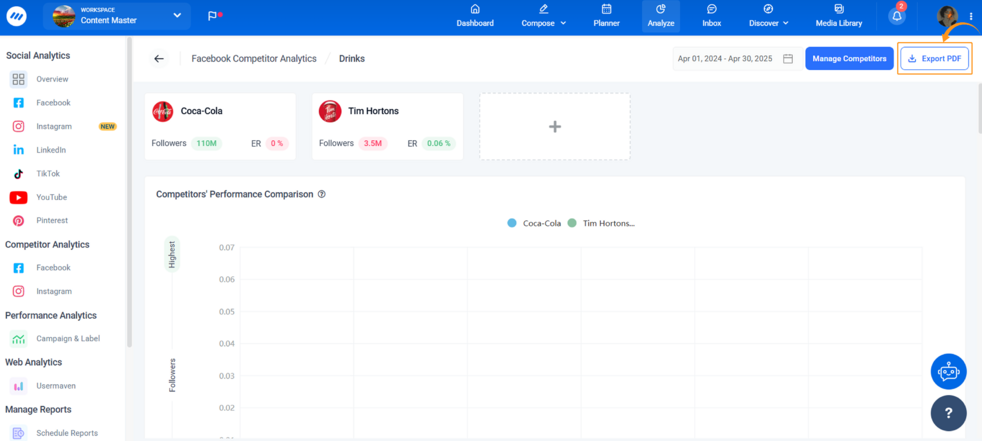The height and width of the screenshot is (441, 982).
Task: Go to the Dashboard tab
Action: pyautogui.click(x=475, y=16)
